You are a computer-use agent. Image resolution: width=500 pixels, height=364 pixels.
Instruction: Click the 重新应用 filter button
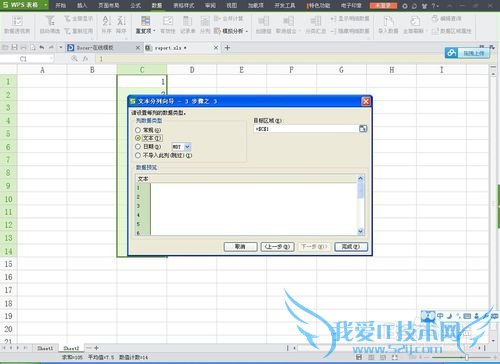[79, 31]
